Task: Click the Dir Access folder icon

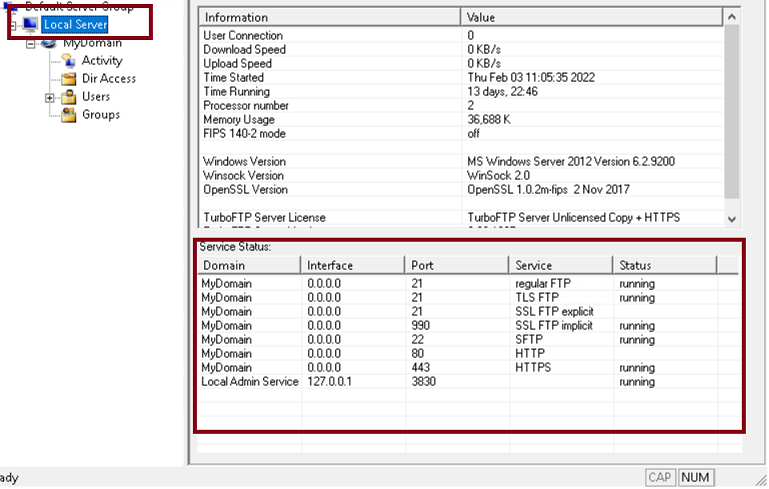Action: [69, 78]
